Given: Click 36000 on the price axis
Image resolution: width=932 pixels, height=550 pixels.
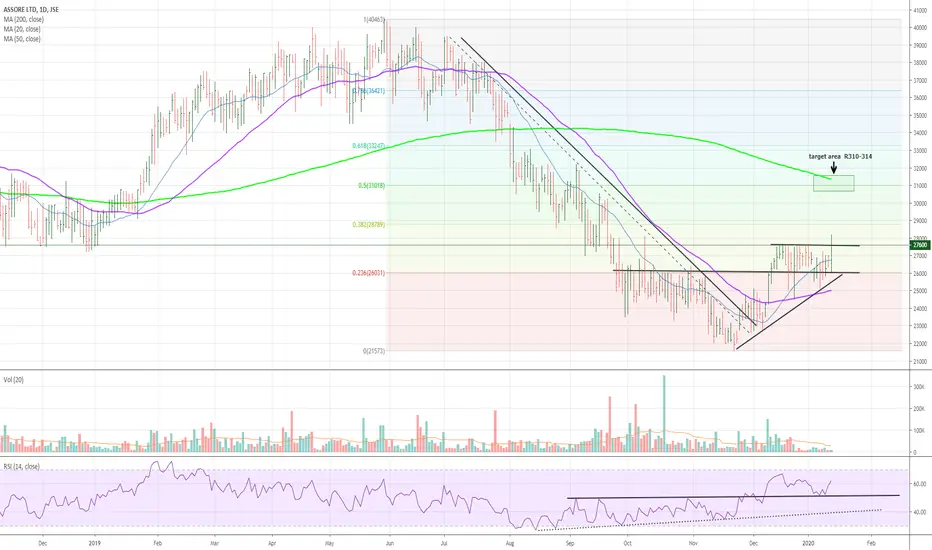Looking at the screenshot, I should tap(920, 98).
